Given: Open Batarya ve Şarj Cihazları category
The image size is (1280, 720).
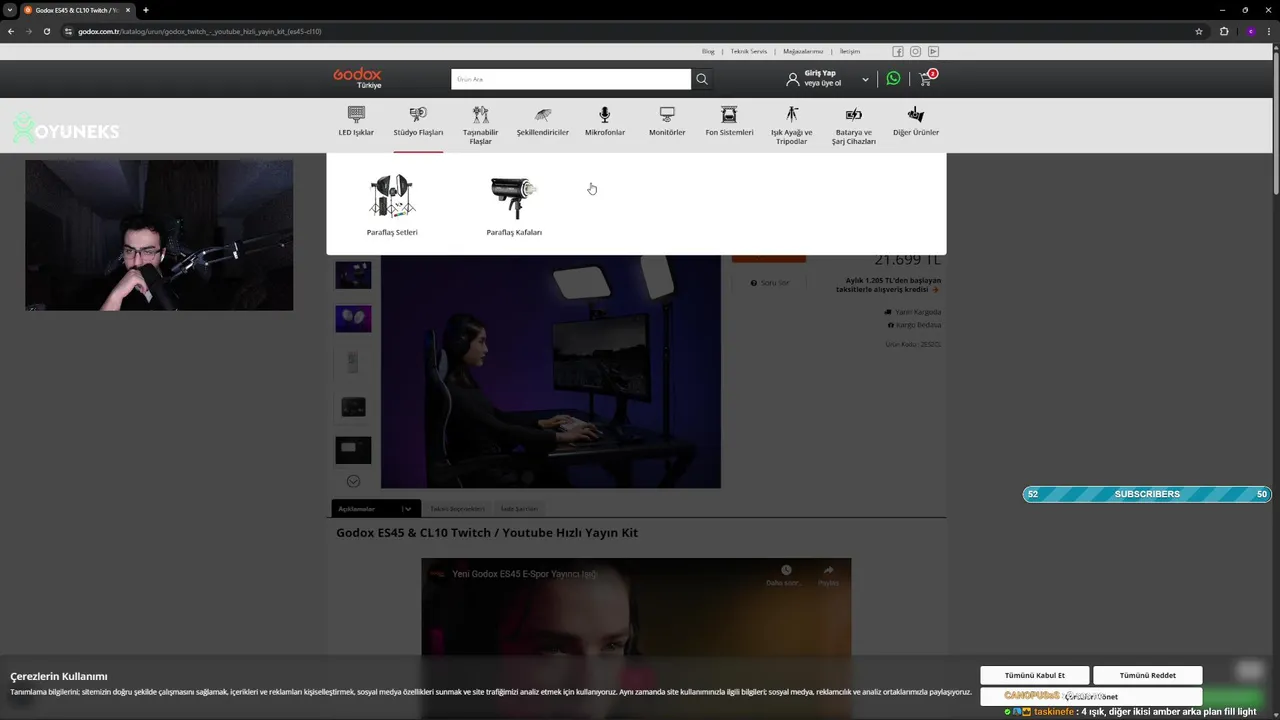Looking at the screenshot, I should pyautogui.click(x=854, y=125).
